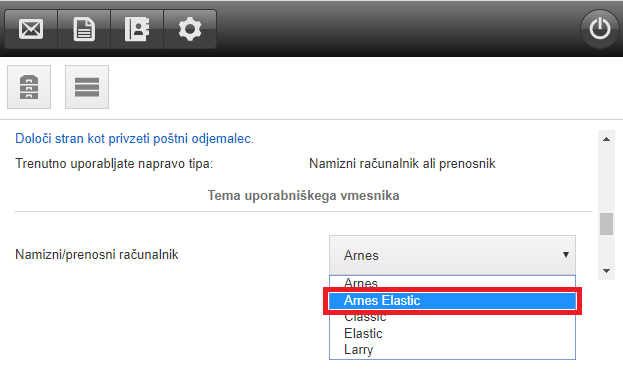Open the Namizni/prenosni računalnik theme combo box
Screen dimensions: 623x378
[x=452, y=255]
